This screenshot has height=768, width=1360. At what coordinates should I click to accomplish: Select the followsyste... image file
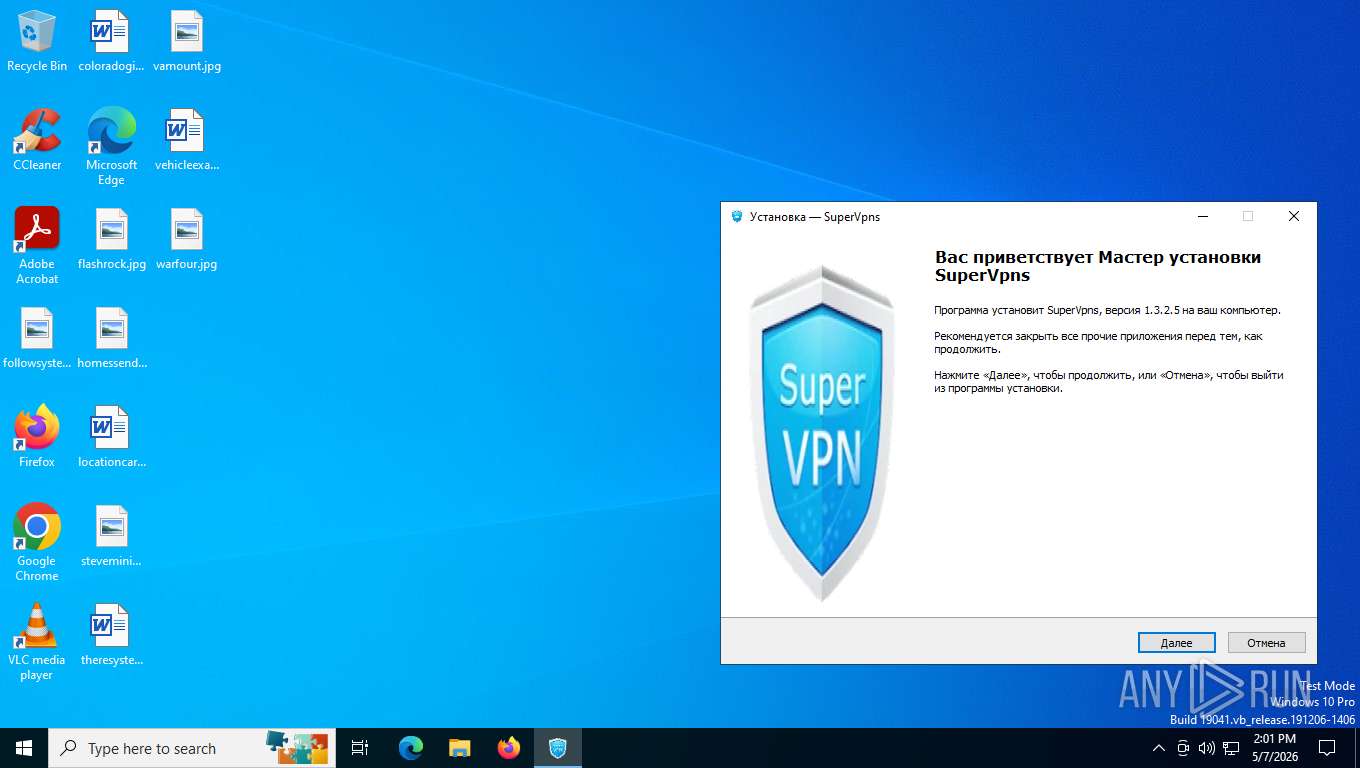(x=37, y=338)
